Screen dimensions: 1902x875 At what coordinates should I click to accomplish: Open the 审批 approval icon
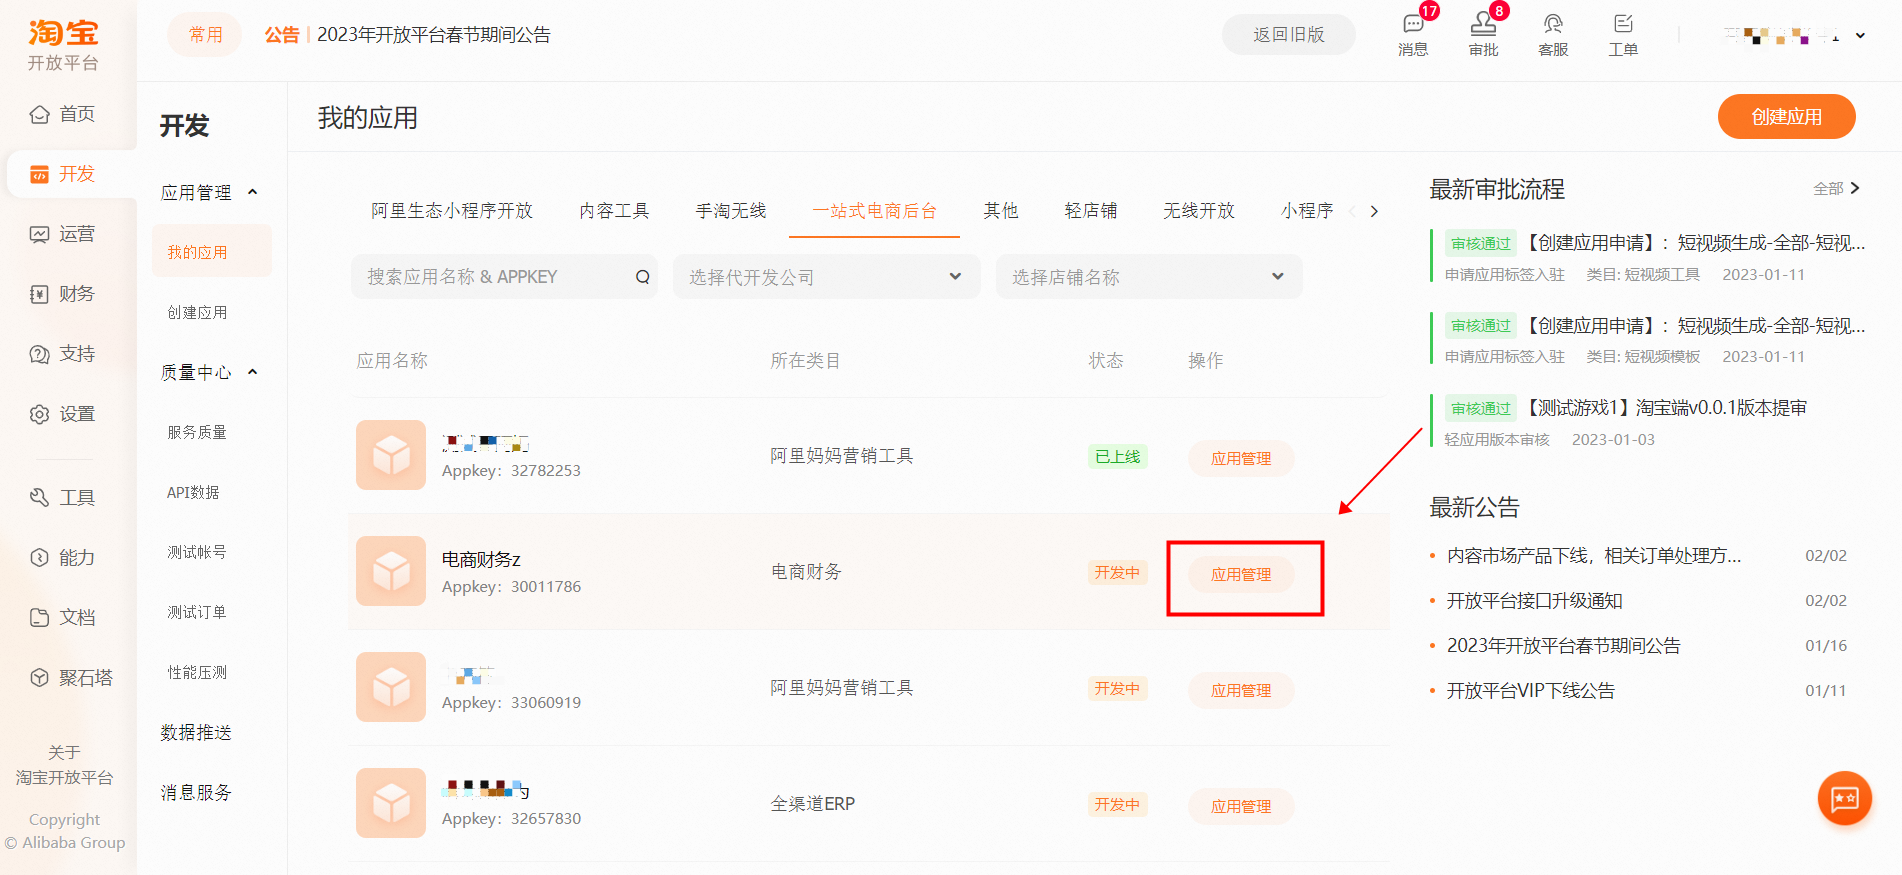(x=1483, y=34)
